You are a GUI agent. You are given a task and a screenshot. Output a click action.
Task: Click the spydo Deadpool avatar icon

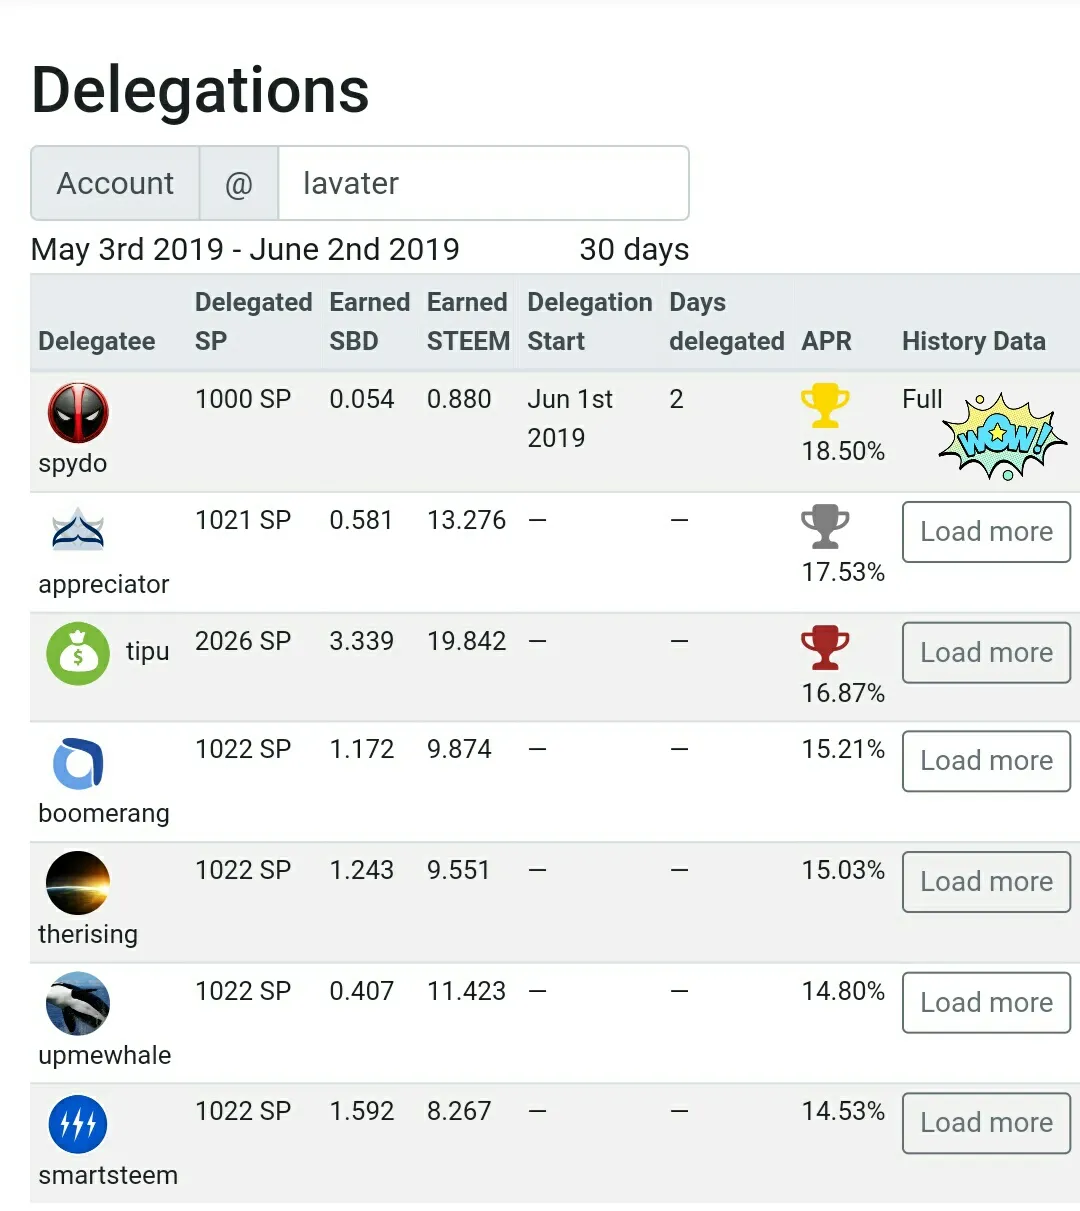tap(78, 412)
